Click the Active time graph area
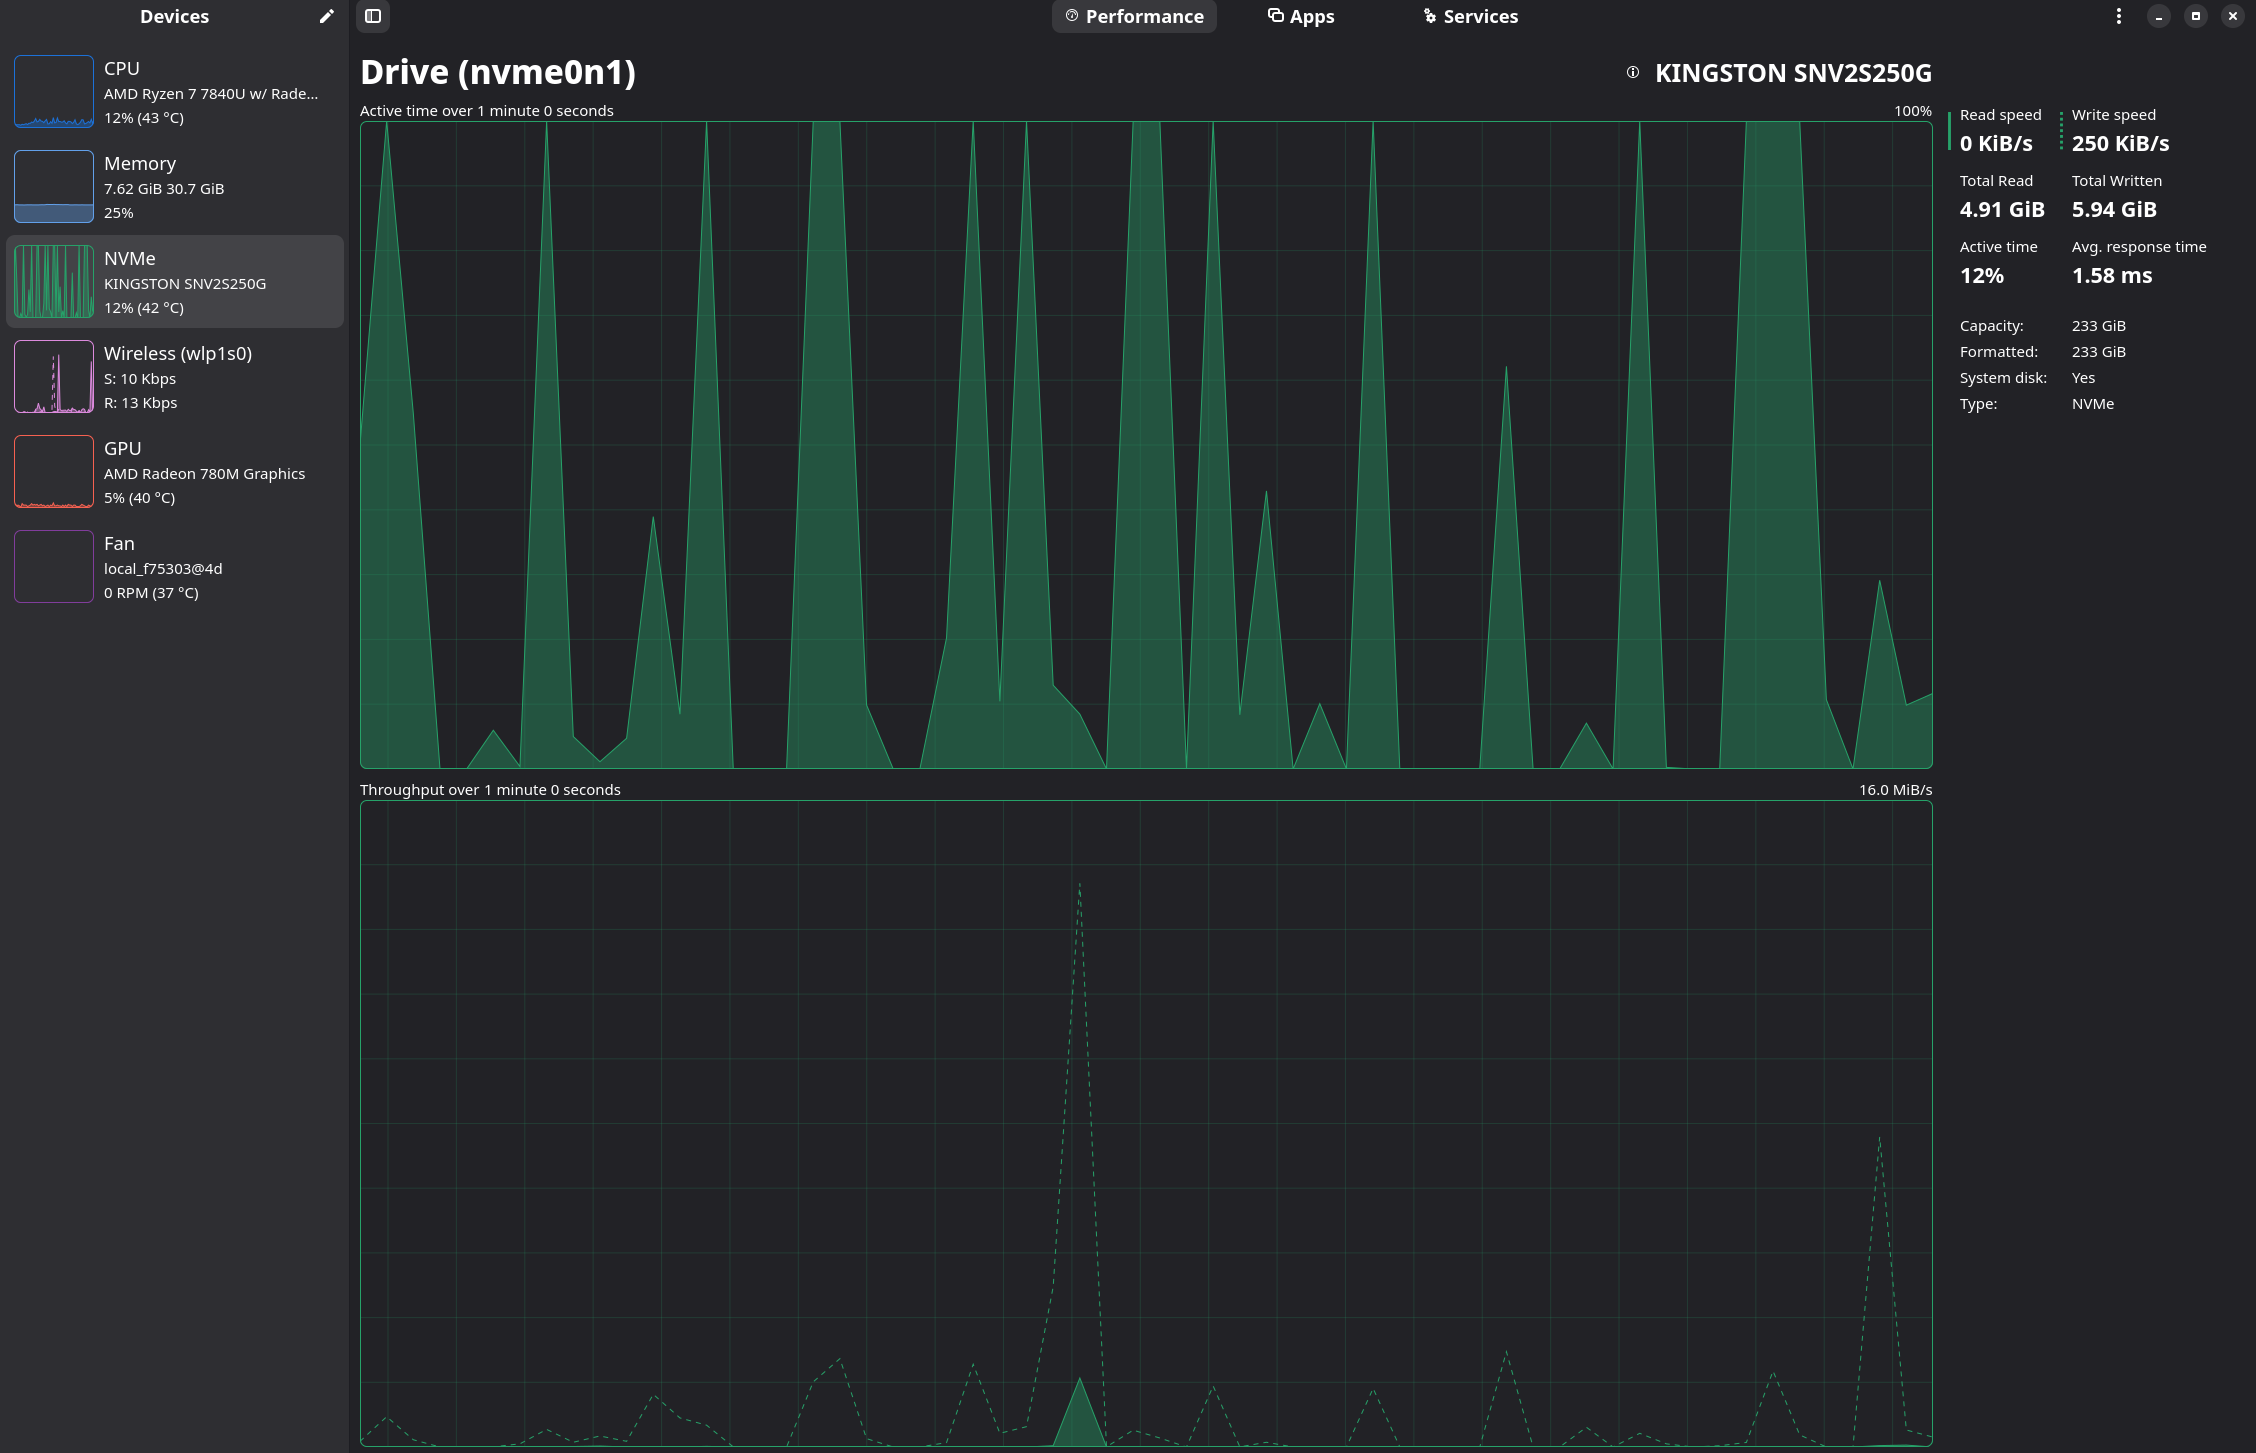This screenshot has width=2256, height=1453. click(x=1145, y=445)
